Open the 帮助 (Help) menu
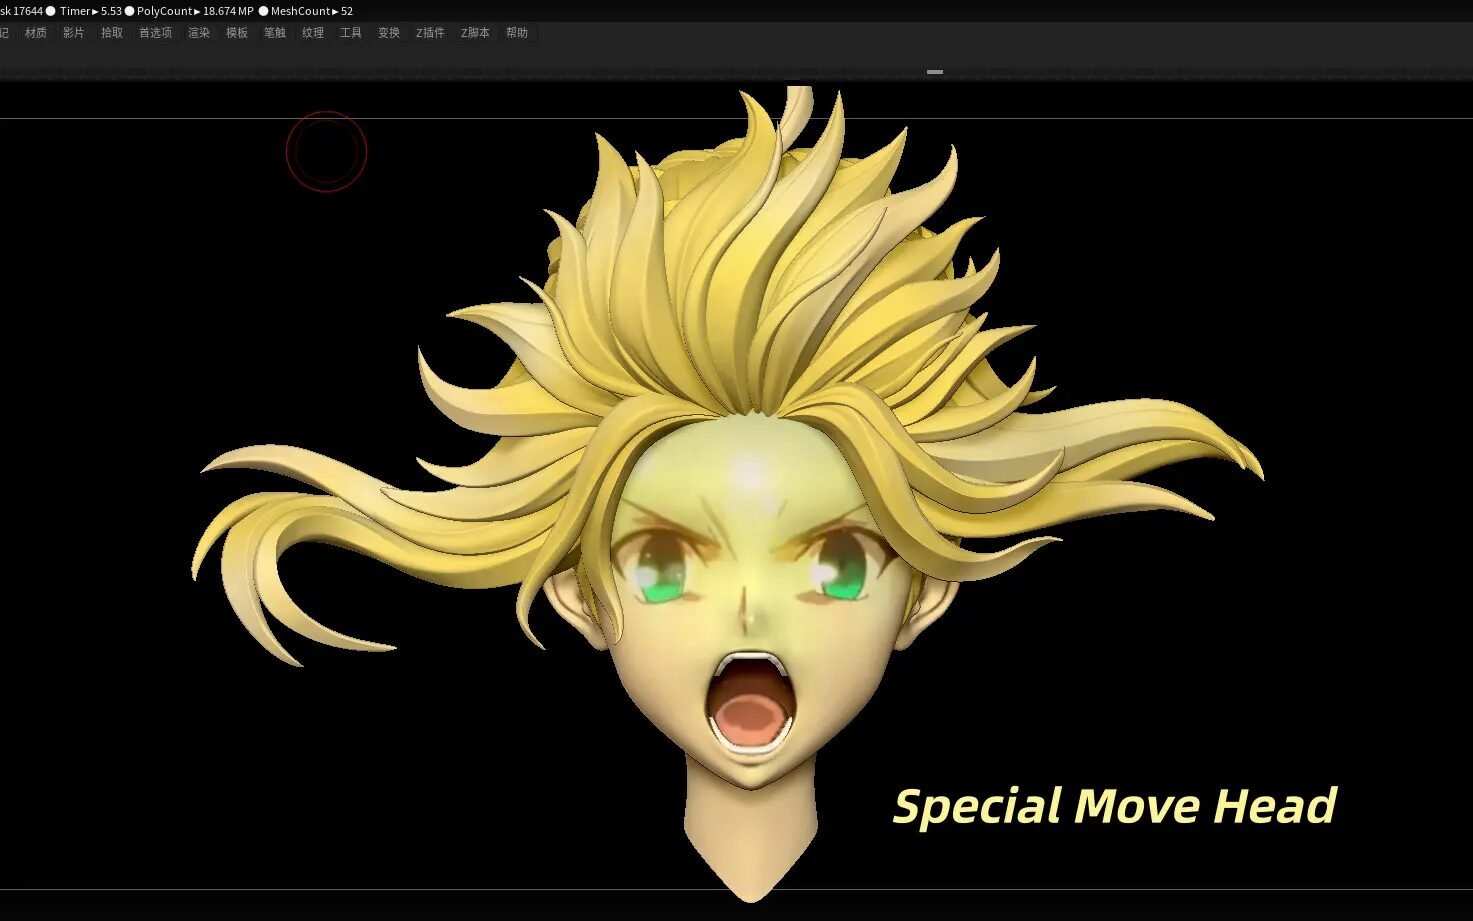 pyautogui.click(x=517, y=33)
